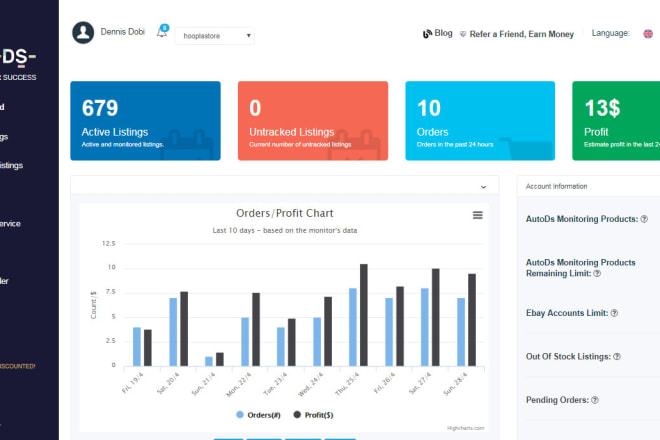Click the AutoDS logo in sidebar
Viewport: 660px width, 440px height.
[19, 57]
